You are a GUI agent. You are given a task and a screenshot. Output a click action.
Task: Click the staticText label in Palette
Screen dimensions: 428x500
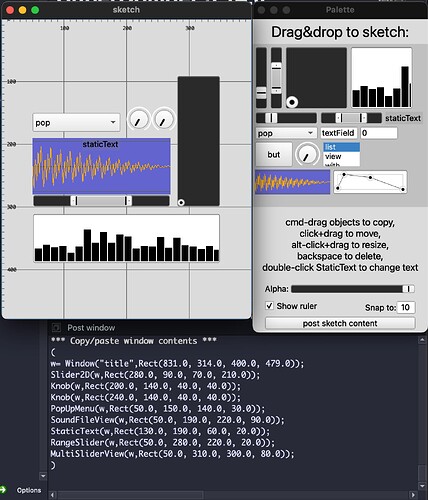(x=403, y=118)
